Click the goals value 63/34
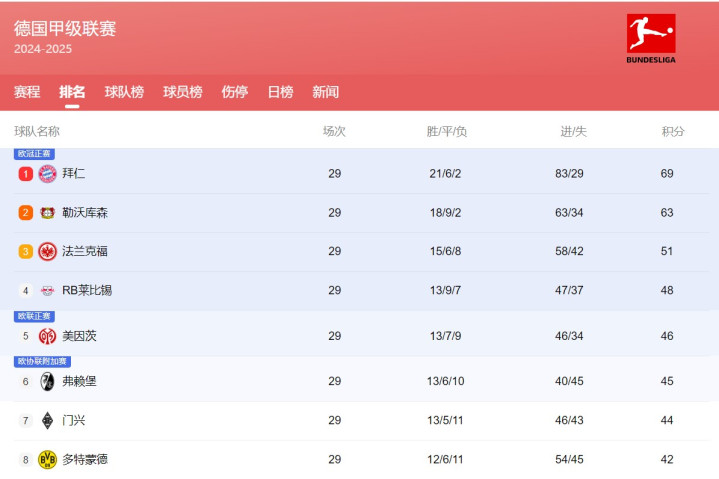This screenshot has width=719, height=479. pyautogui.click(x=569, y=213)
